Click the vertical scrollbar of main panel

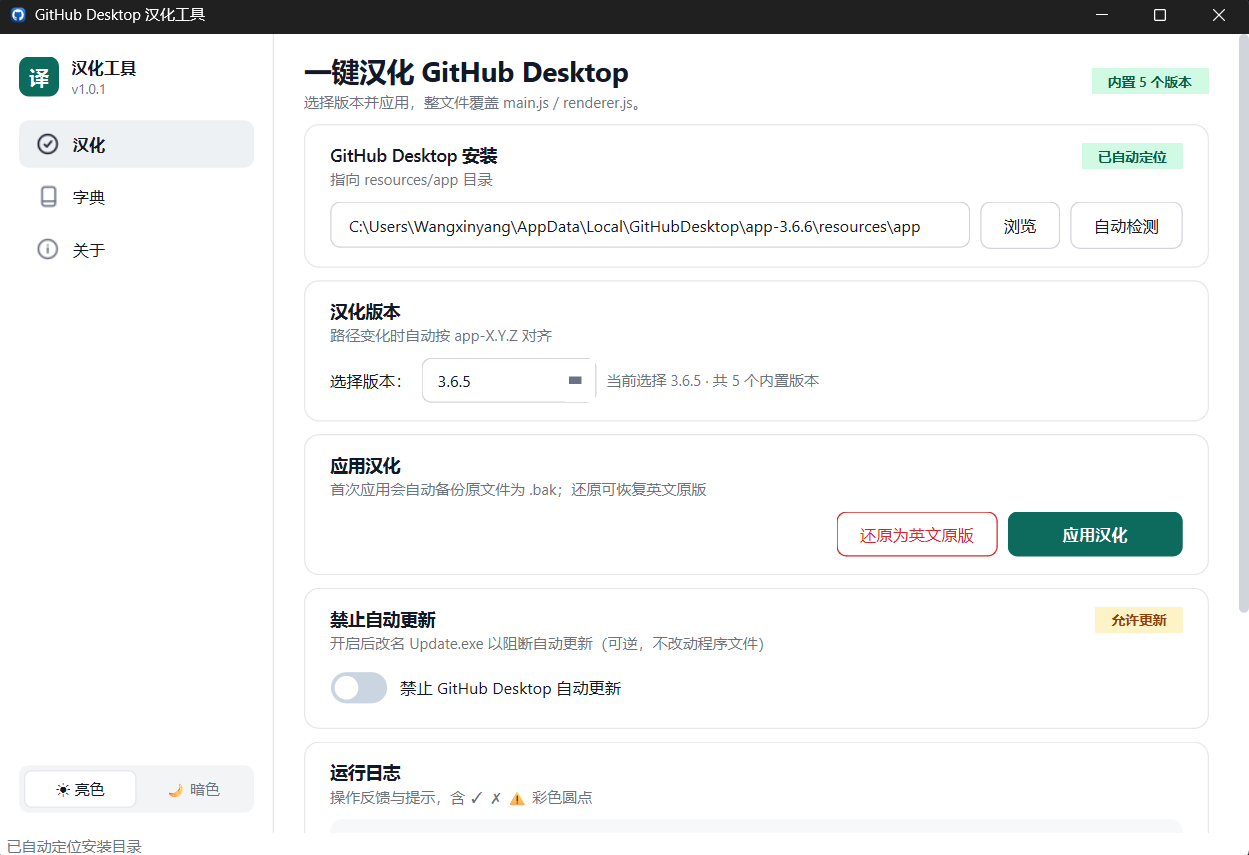[1244, 322]
